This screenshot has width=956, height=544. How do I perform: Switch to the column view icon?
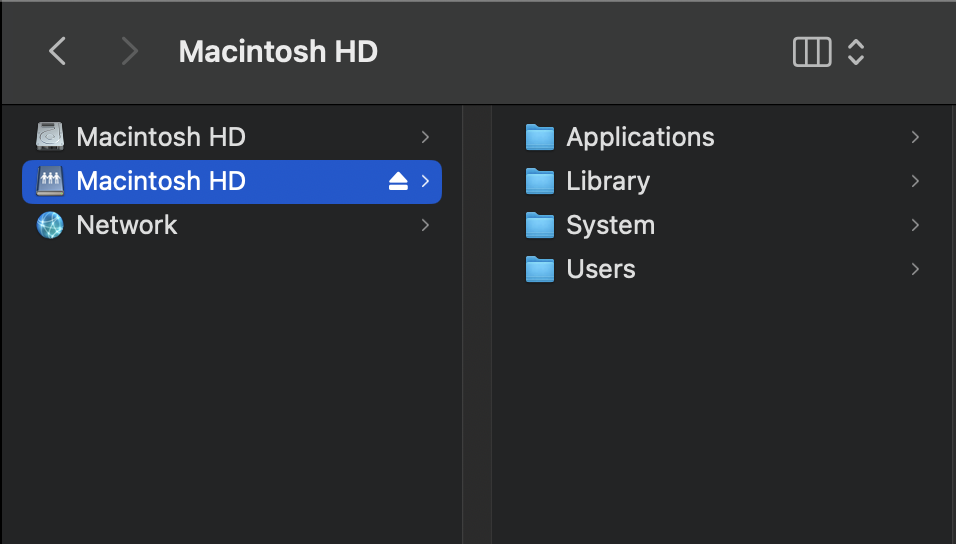812,52
